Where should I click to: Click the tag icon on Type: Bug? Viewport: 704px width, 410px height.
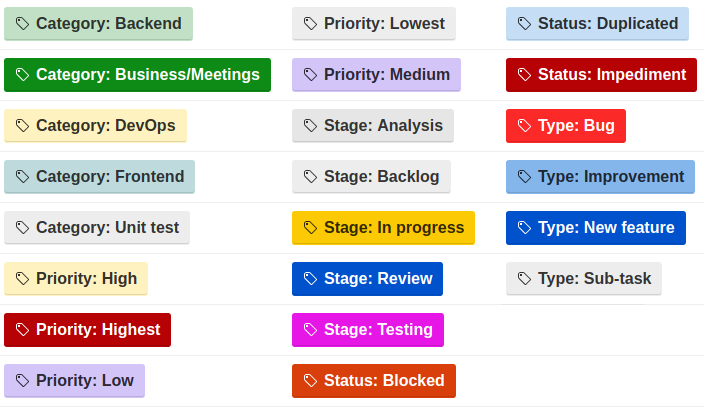[x=525, y=126]
